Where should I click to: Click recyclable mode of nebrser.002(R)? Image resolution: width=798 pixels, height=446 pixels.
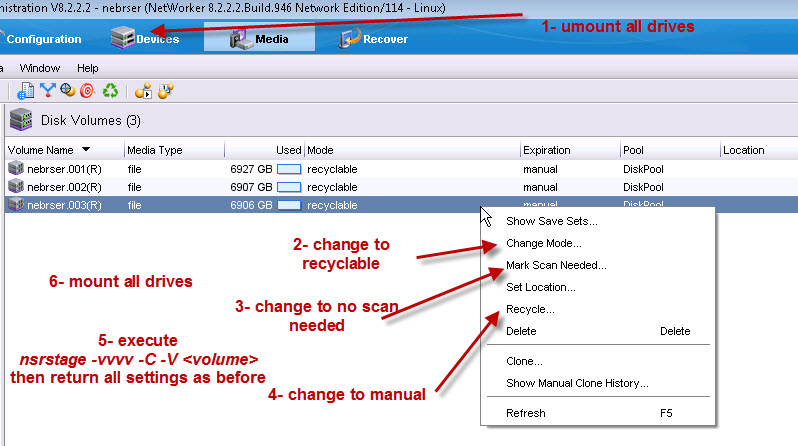[x=332, y=187]
